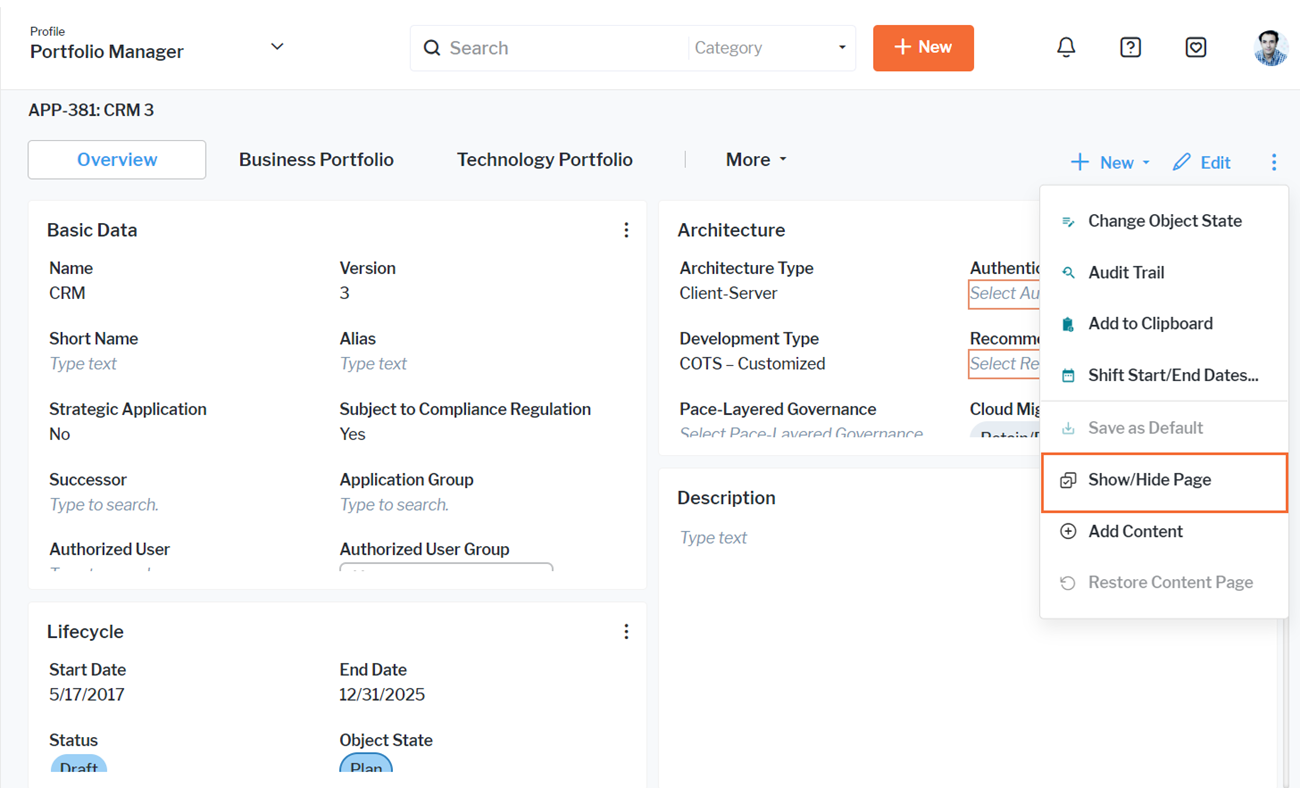Open the search Category dropdown
Image resolution: width=1300 pixels, height=788 pixels.
[x=770, y=48]
